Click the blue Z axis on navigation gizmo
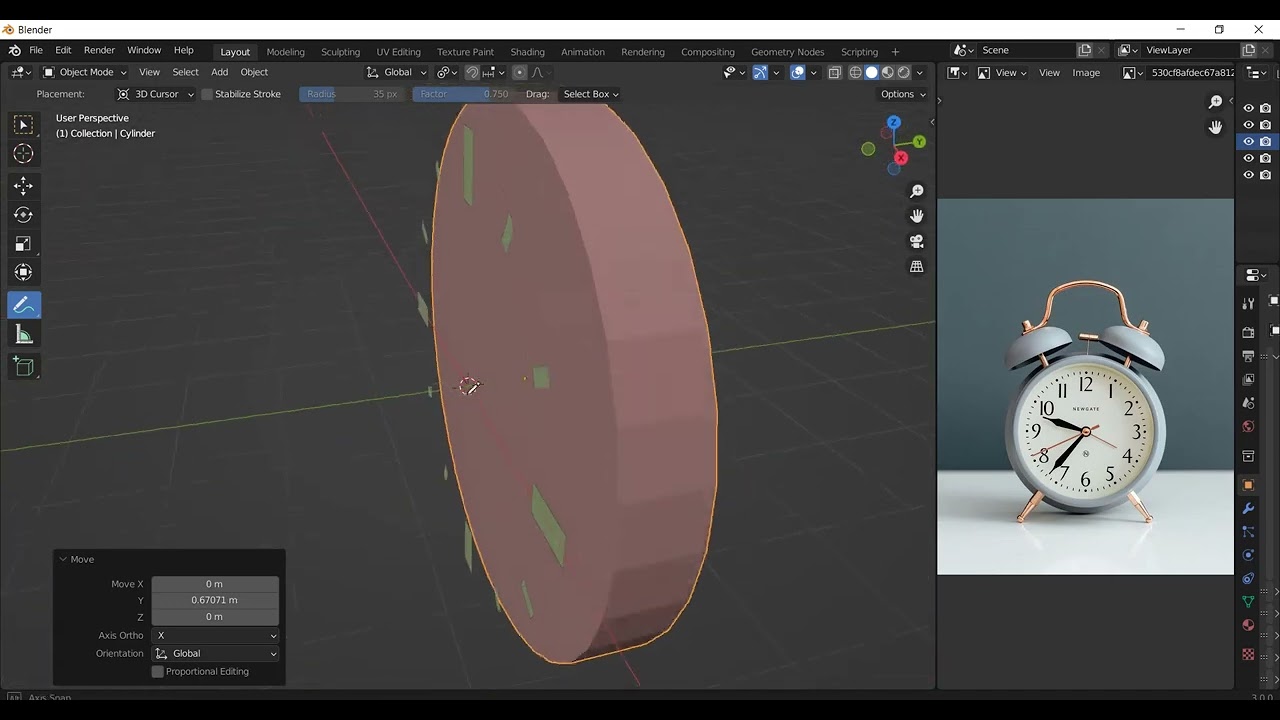This screenshot has width=1280, height=720. (x=894, y=122)
